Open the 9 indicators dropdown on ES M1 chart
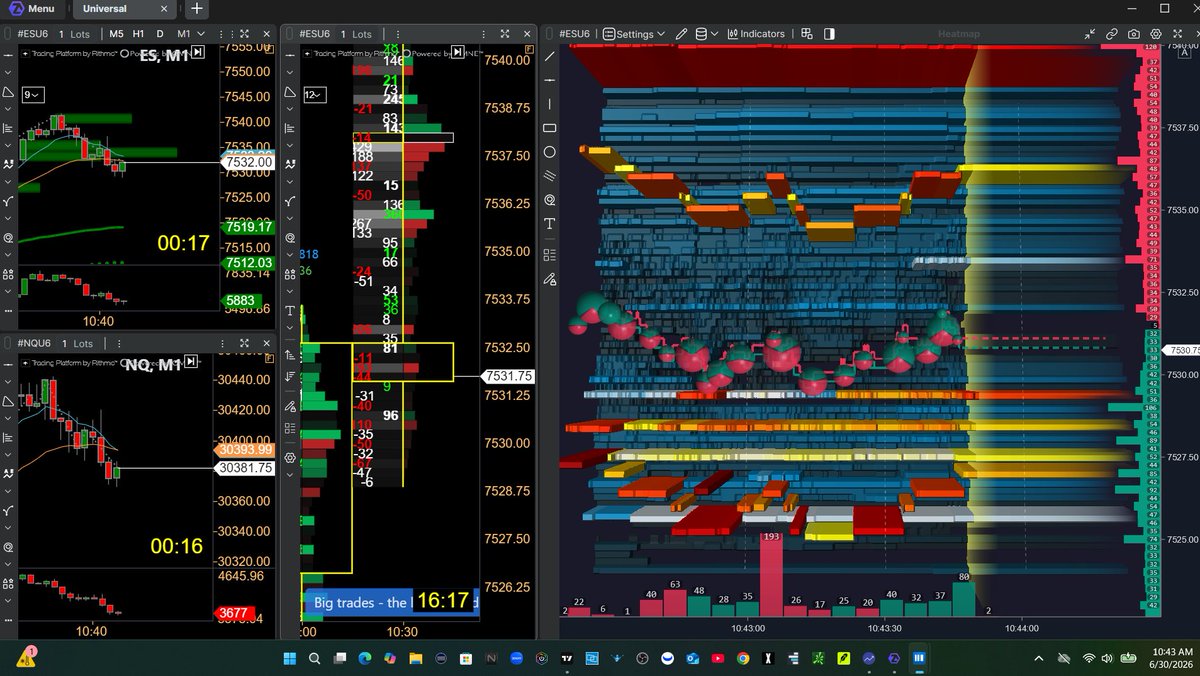This screenshot has height=676, width=1200. 31,94
